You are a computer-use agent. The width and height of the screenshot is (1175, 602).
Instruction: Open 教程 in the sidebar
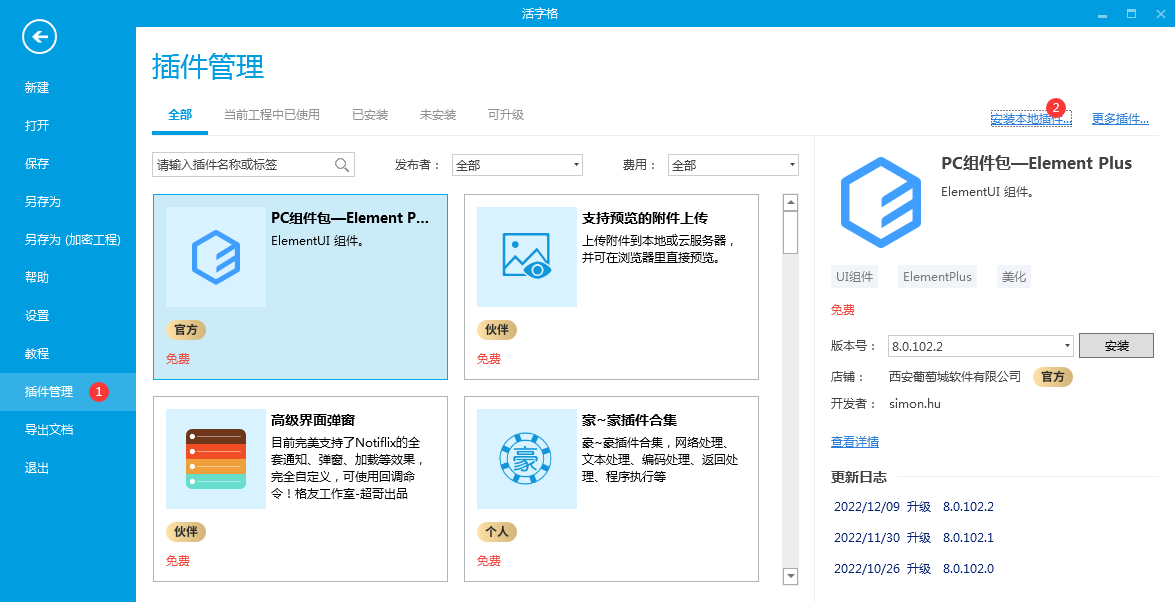tap(67, 354)
